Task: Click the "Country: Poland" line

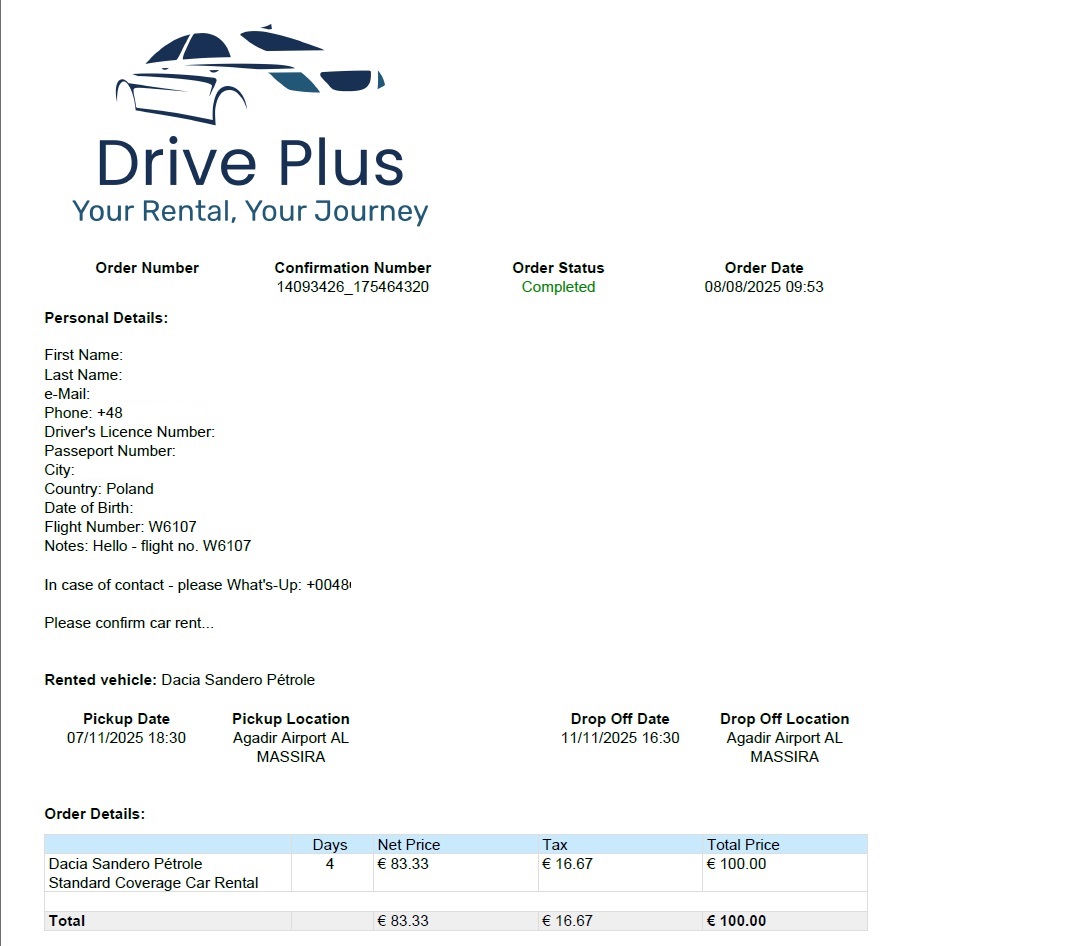Action: (x=99, y=489)
